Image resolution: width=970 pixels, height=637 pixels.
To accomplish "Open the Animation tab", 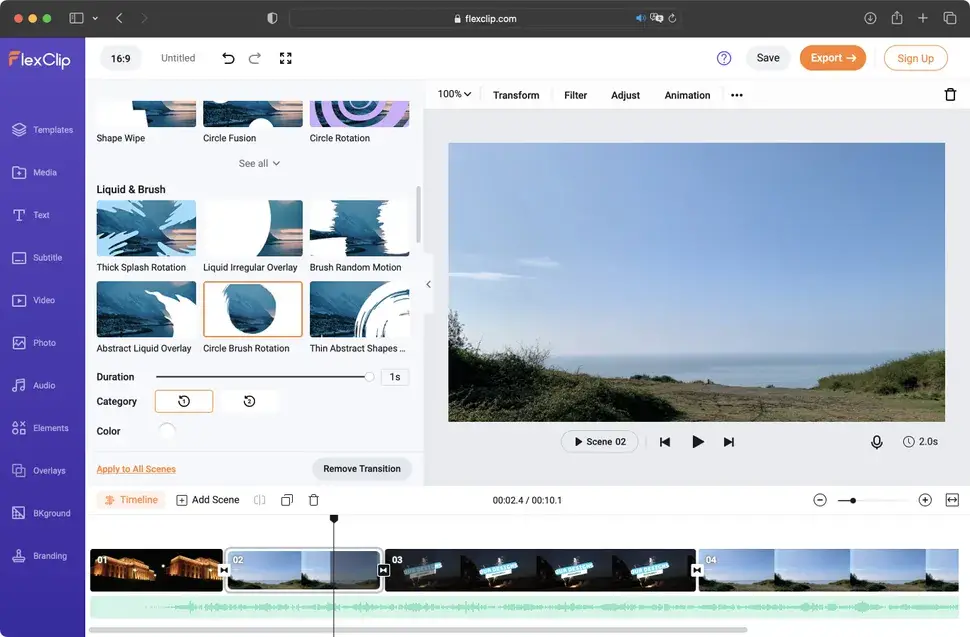I will pos(687,95).
